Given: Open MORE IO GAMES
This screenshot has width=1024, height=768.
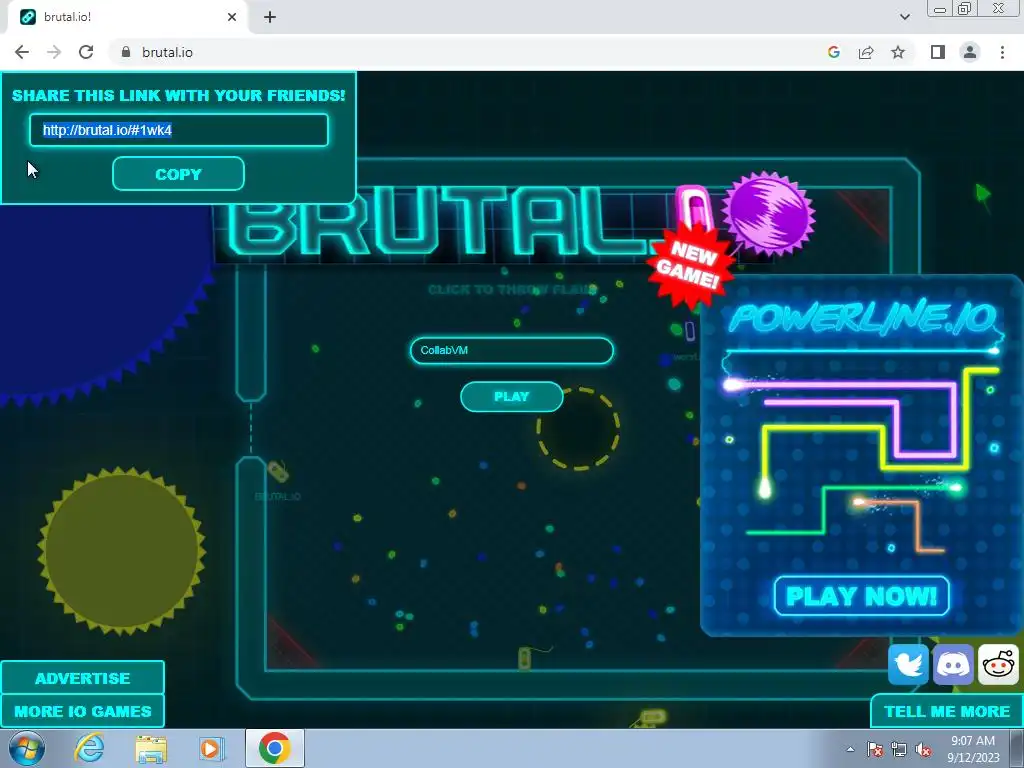Looking at the screenshot, I should tap(82, 711).
